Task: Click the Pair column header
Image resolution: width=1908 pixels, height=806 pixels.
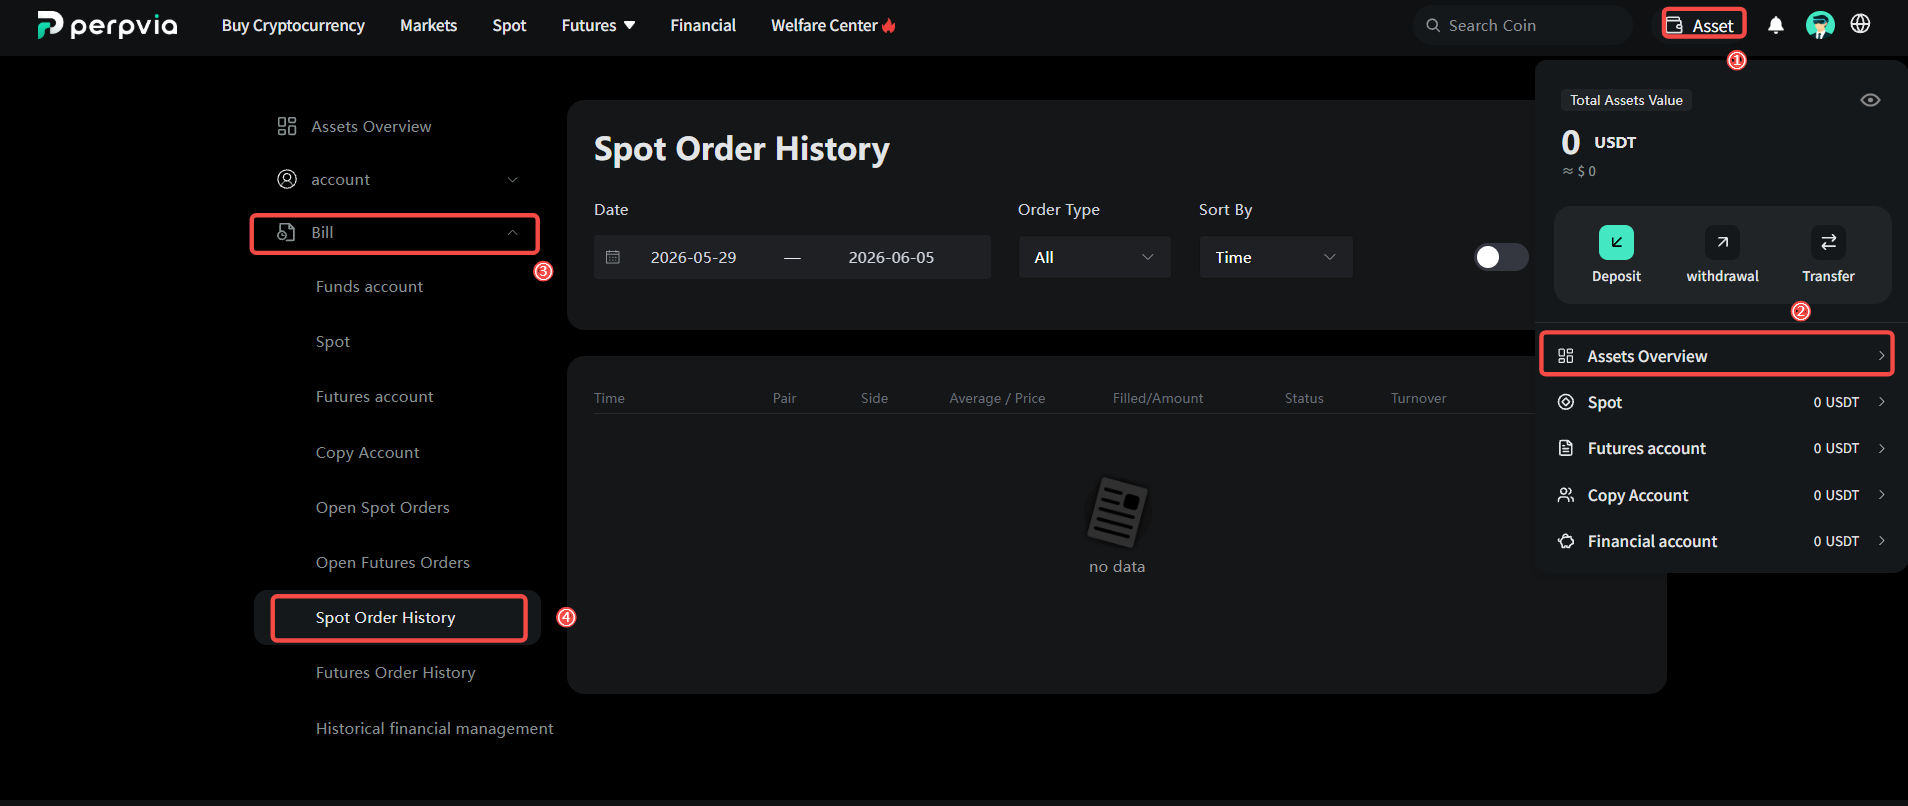Action: tap(784, 398)
